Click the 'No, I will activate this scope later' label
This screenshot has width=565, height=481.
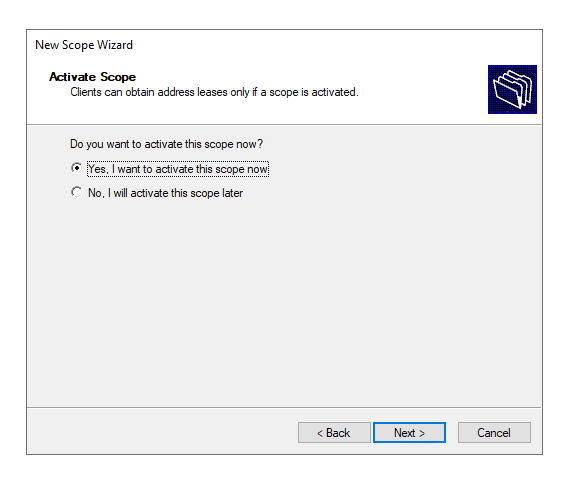click(x=165, y=193)
